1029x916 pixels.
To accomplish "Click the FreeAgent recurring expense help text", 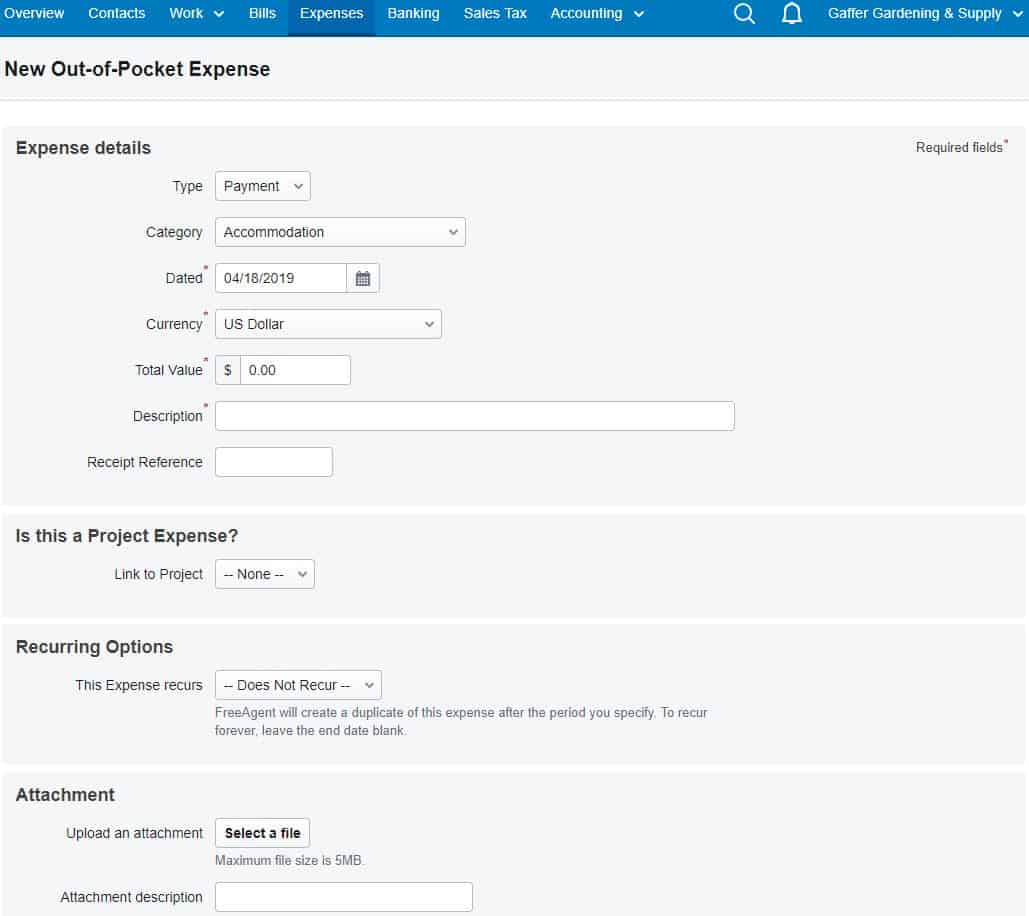I will click(x=461, y=722).
